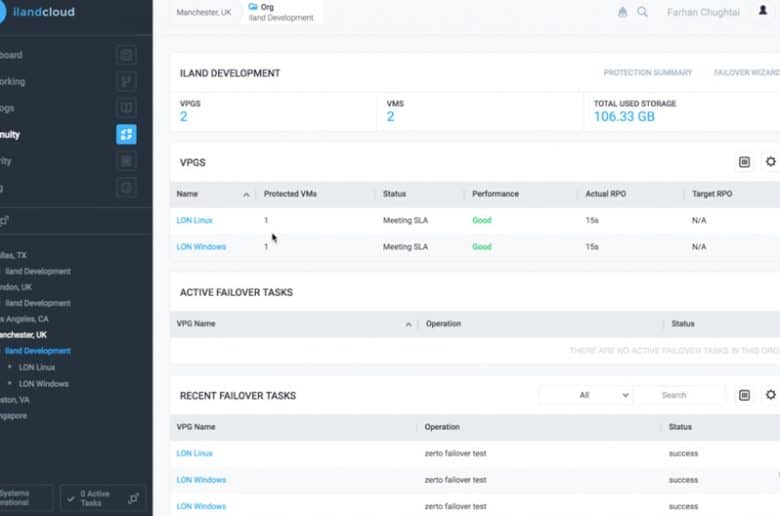Click the Org folder icon in breadcrumb

tap(253, 7)
